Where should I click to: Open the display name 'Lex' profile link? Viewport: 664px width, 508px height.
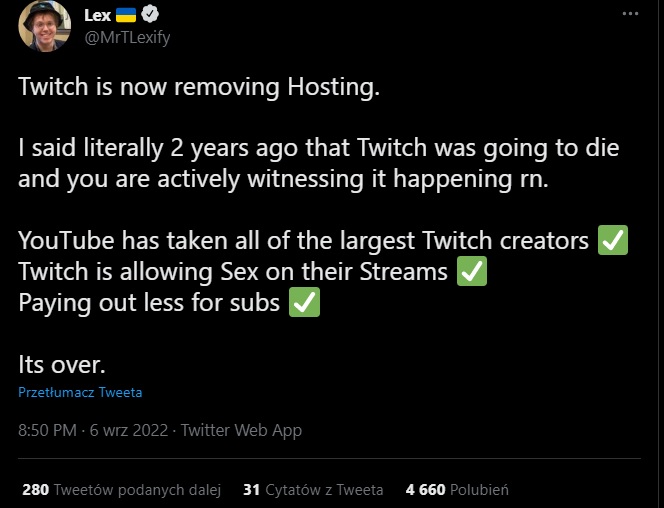tap(97, 15)
